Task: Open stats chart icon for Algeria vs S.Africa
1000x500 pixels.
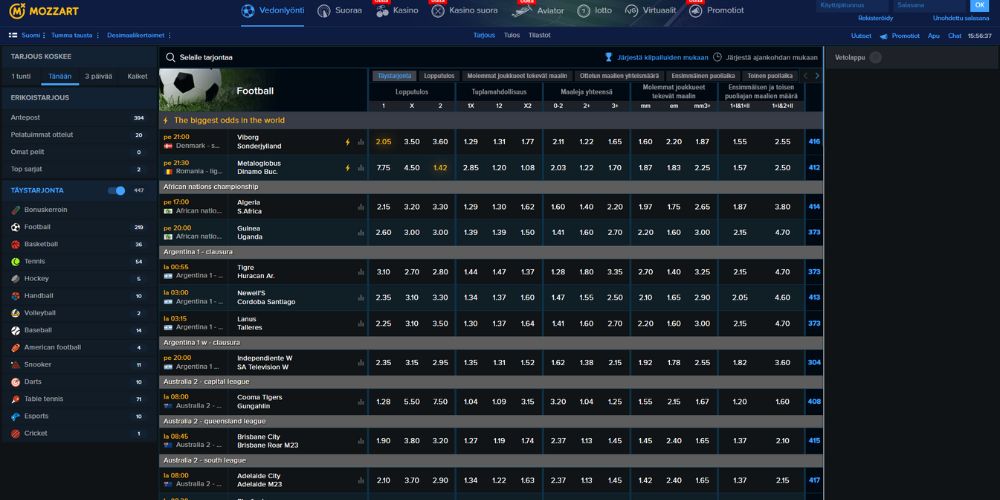Action: 361,207
